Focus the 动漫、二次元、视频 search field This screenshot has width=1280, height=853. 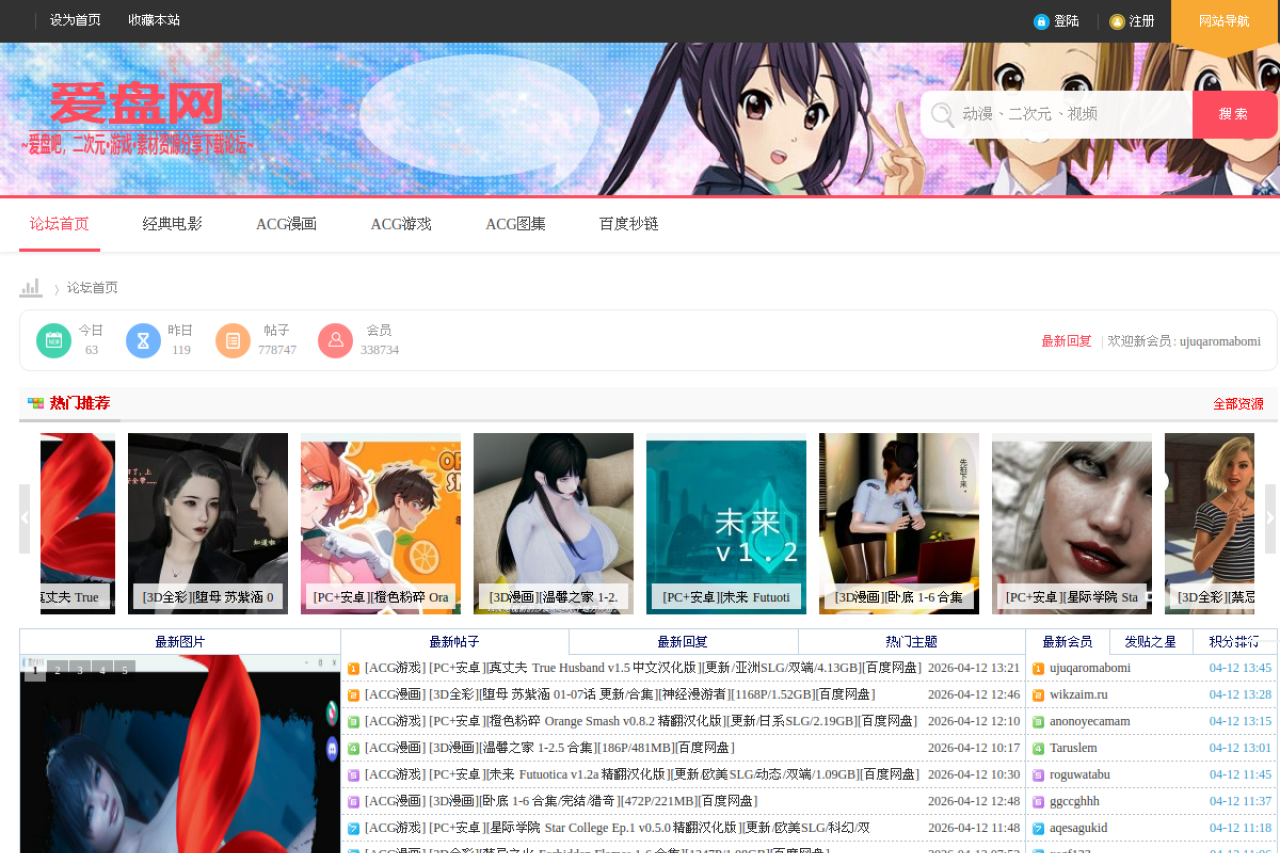pyautogui.click(x=1070, y=114)
